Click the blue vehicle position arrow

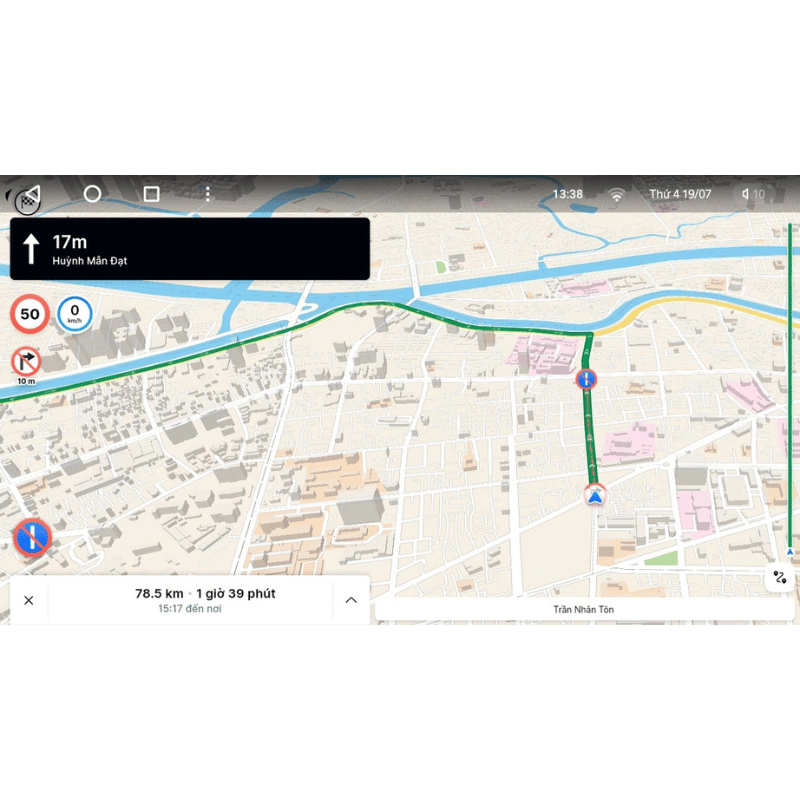(595, 495)
